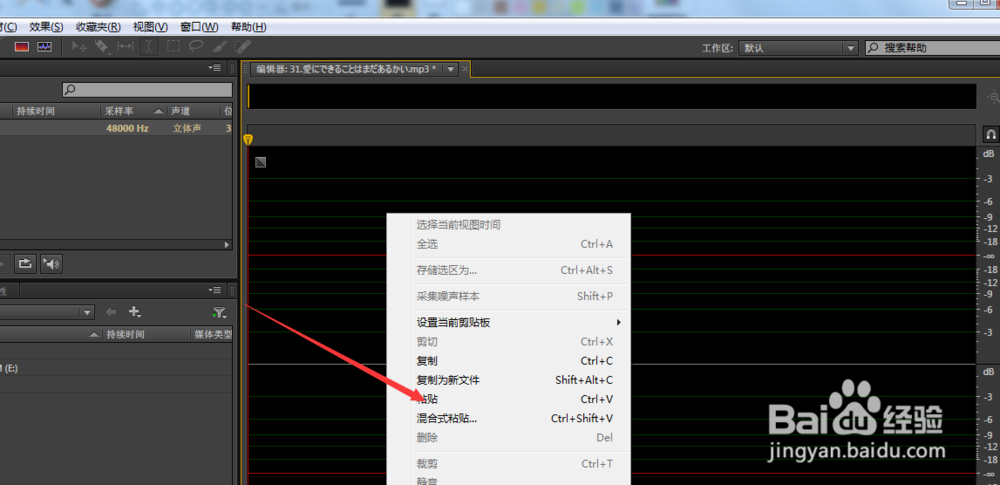Click the 立体声 value in file row
This screenshot has height=485, width=1000.
tap(187, 128)
